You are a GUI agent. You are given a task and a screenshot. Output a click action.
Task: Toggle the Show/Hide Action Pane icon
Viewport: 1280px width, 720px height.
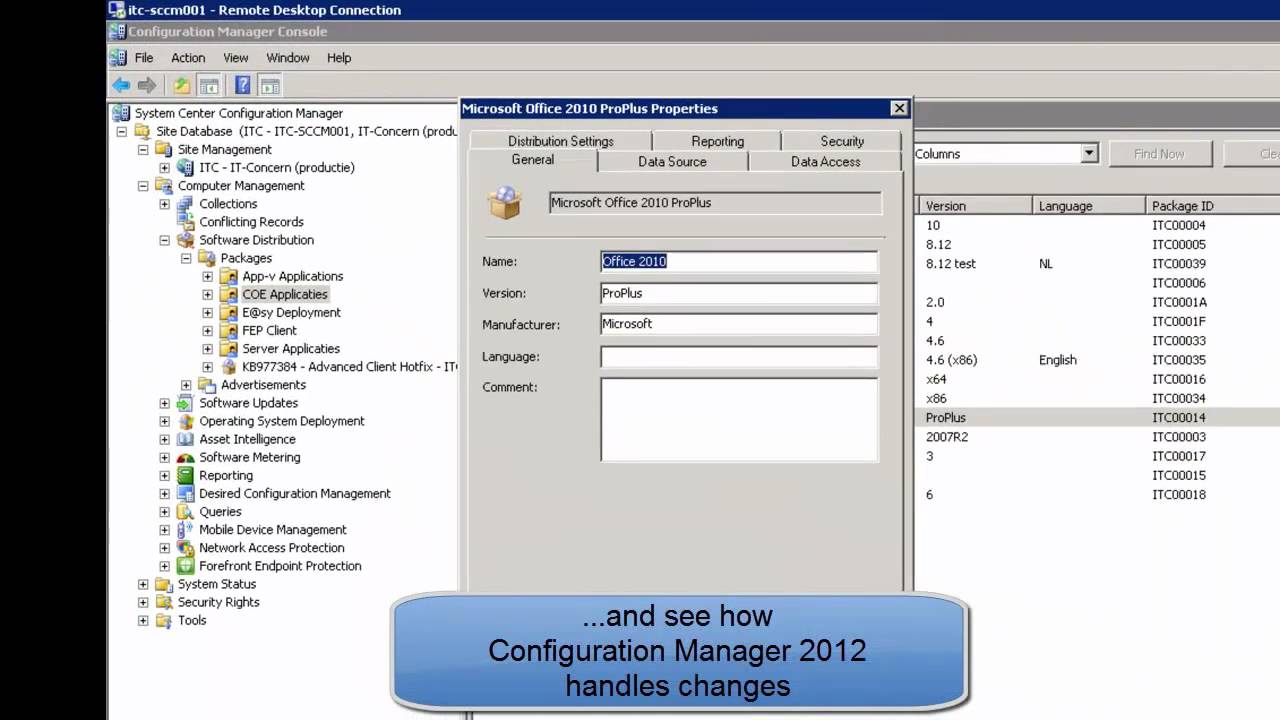(270, 85)
